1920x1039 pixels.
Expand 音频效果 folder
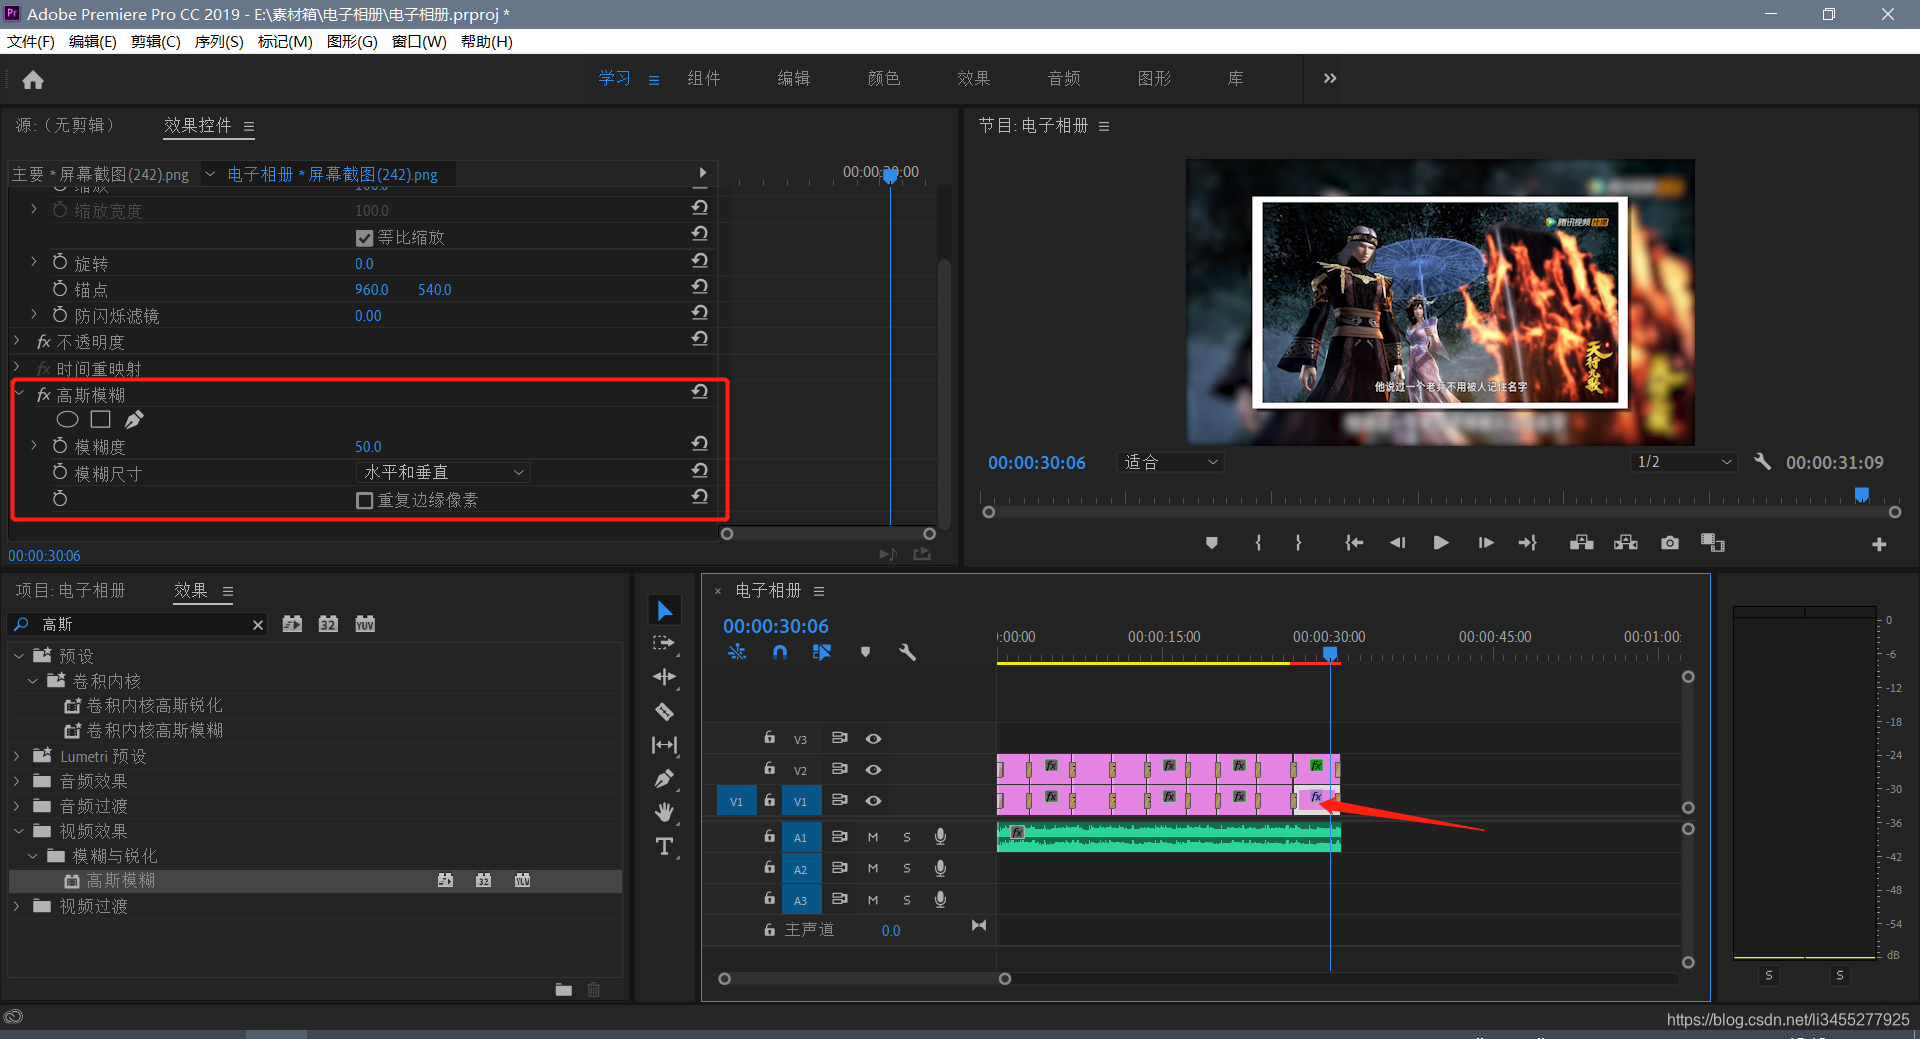[x=17, y=781]
